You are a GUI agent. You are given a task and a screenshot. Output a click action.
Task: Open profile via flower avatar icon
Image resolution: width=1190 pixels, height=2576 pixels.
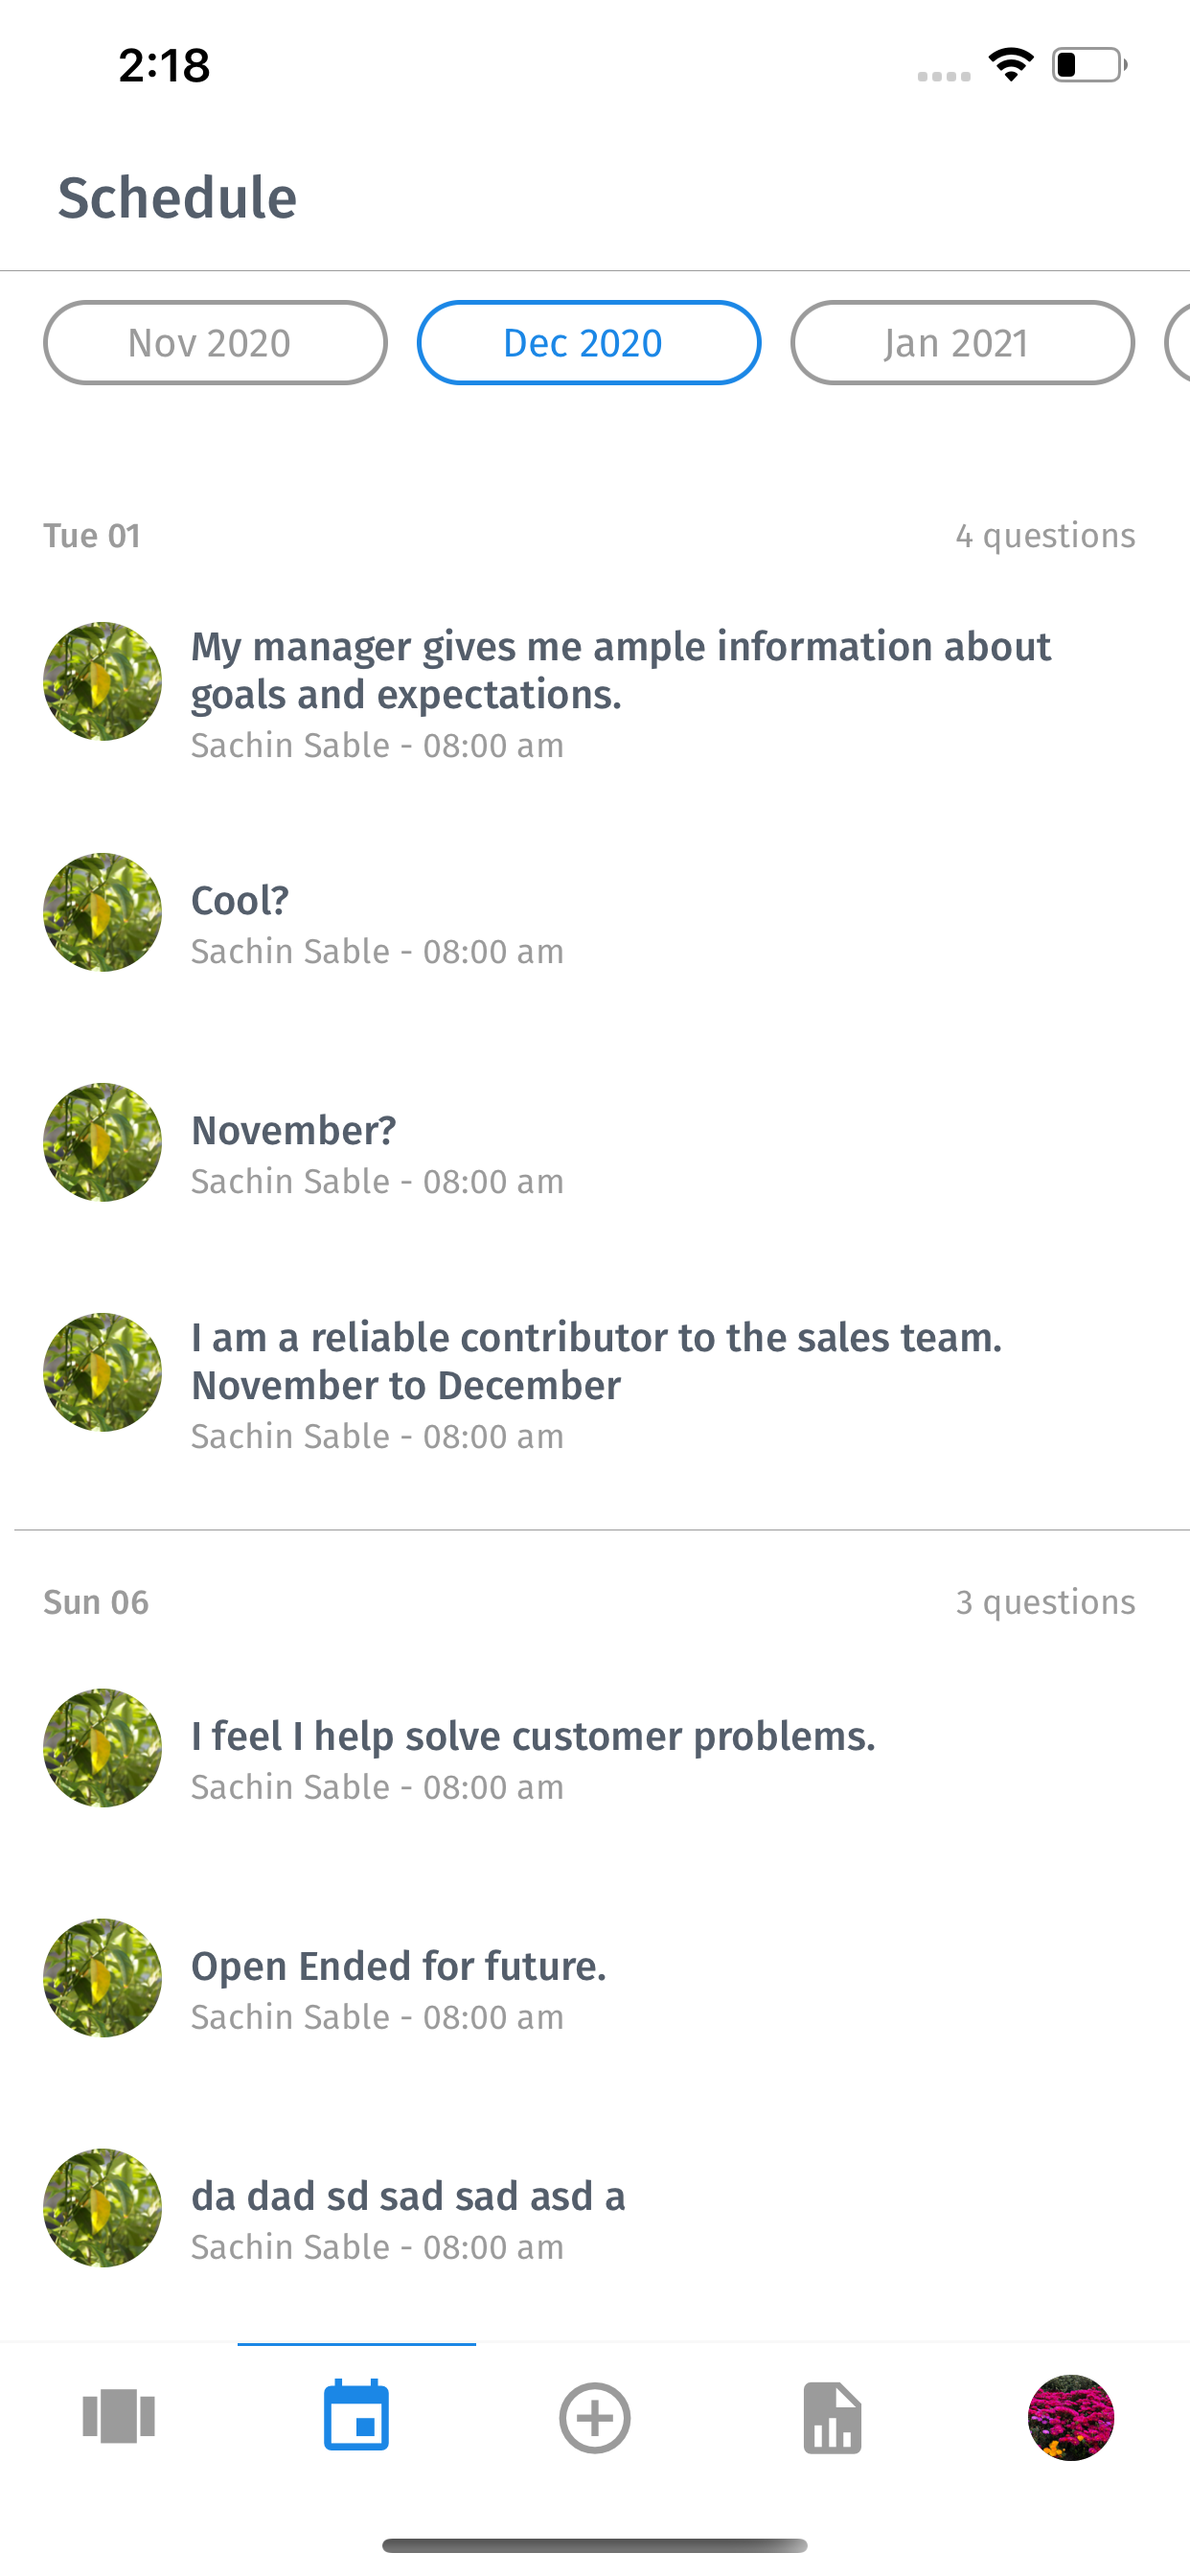[1071, 2417]
